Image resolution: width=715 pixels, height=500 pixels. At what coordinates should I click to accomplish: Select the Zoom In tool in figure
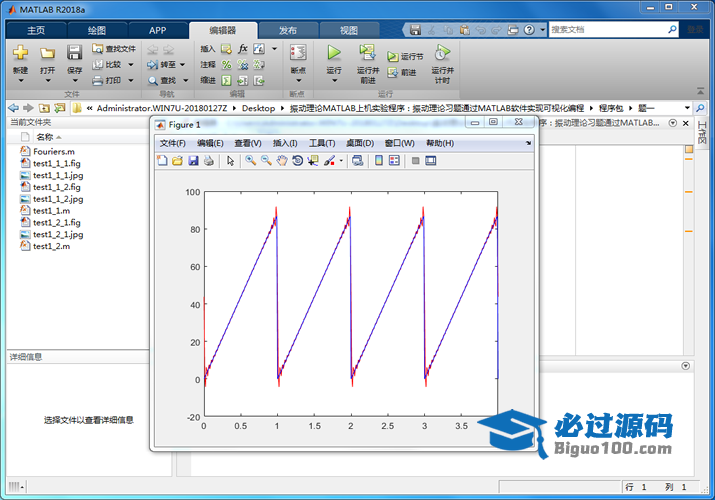click(250, 160)
